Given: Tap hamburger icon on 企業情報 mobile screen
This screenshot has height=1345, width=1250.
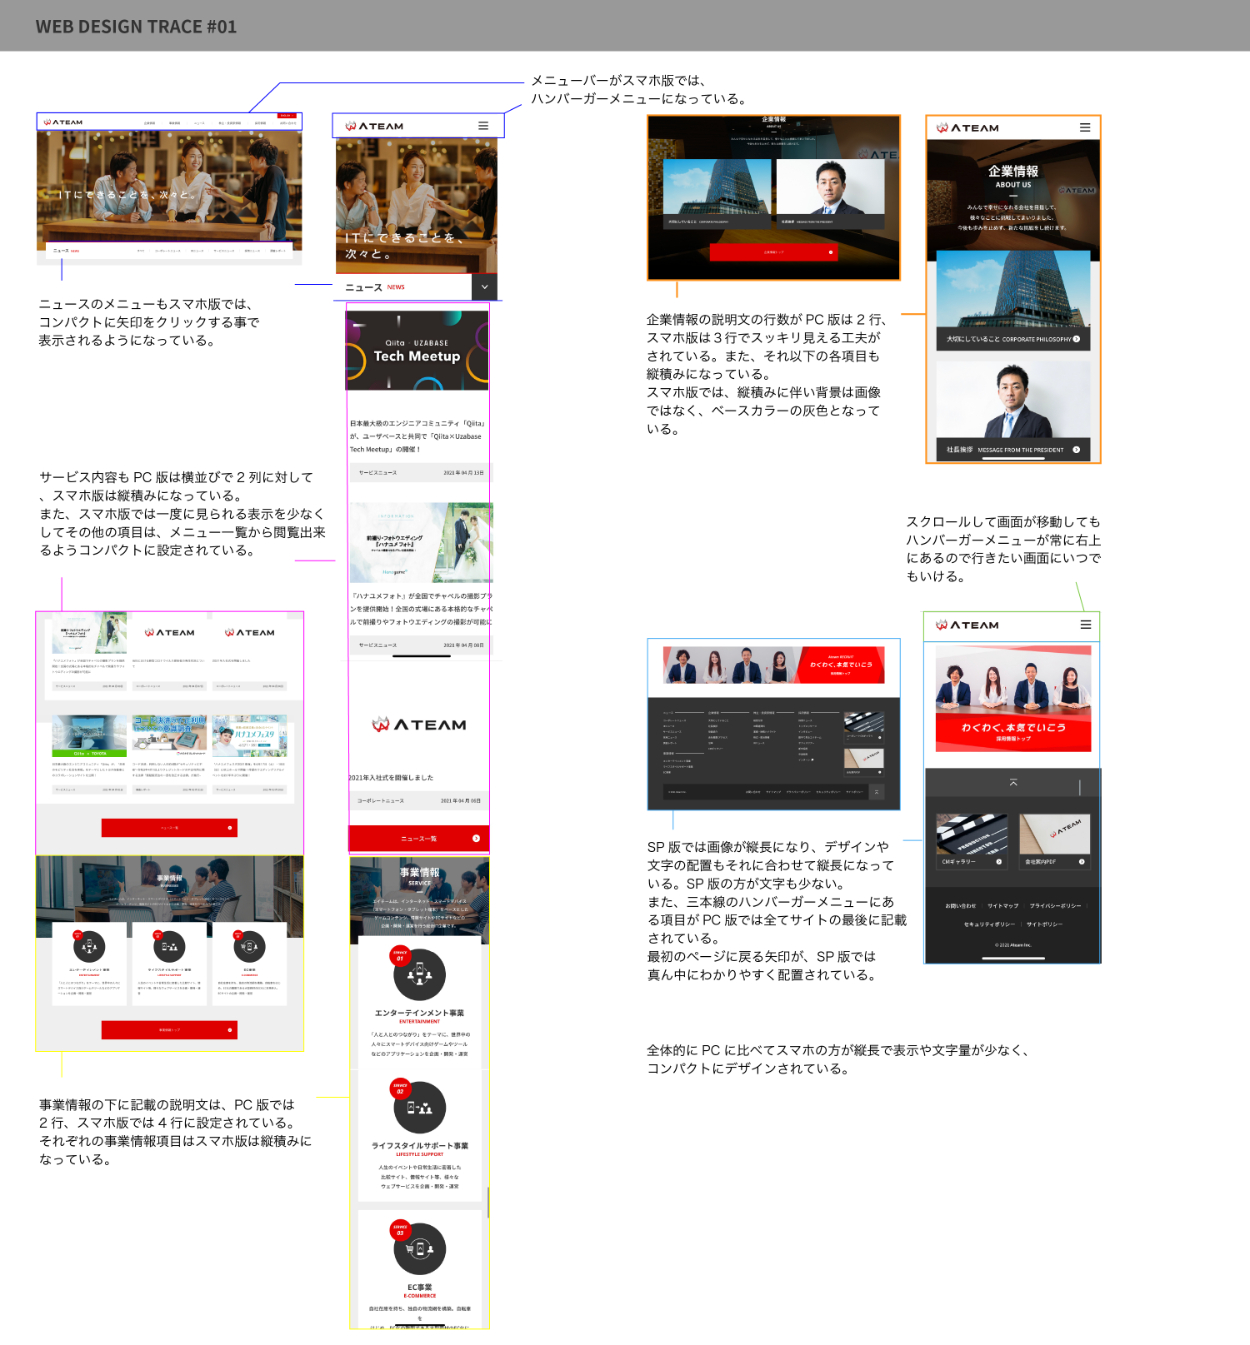Looking at the screenshot, I should tap(1085, 128).
